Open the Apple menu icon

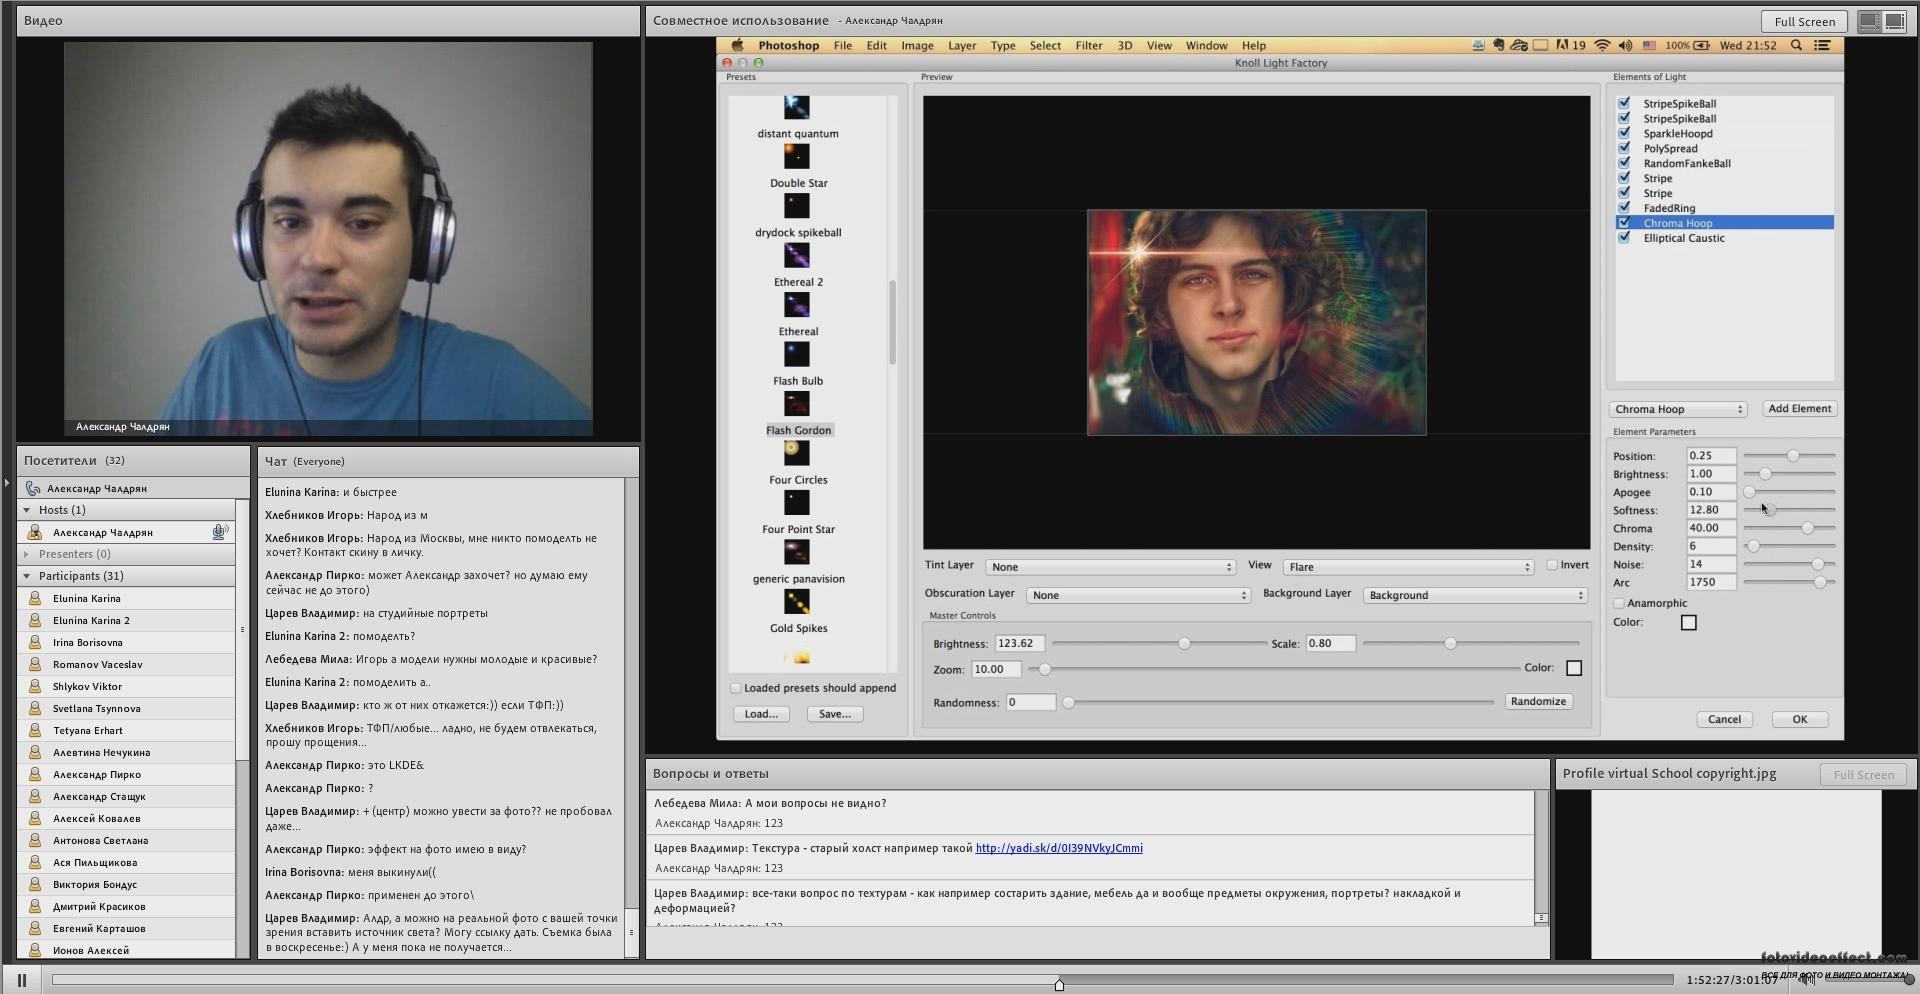click(x=738, y=45)
